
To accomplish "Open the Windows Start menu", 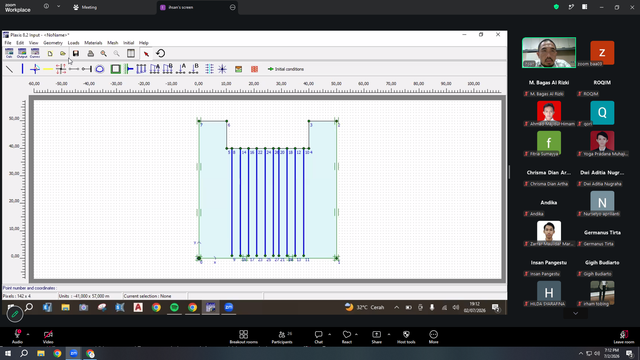I will (8, 353).
